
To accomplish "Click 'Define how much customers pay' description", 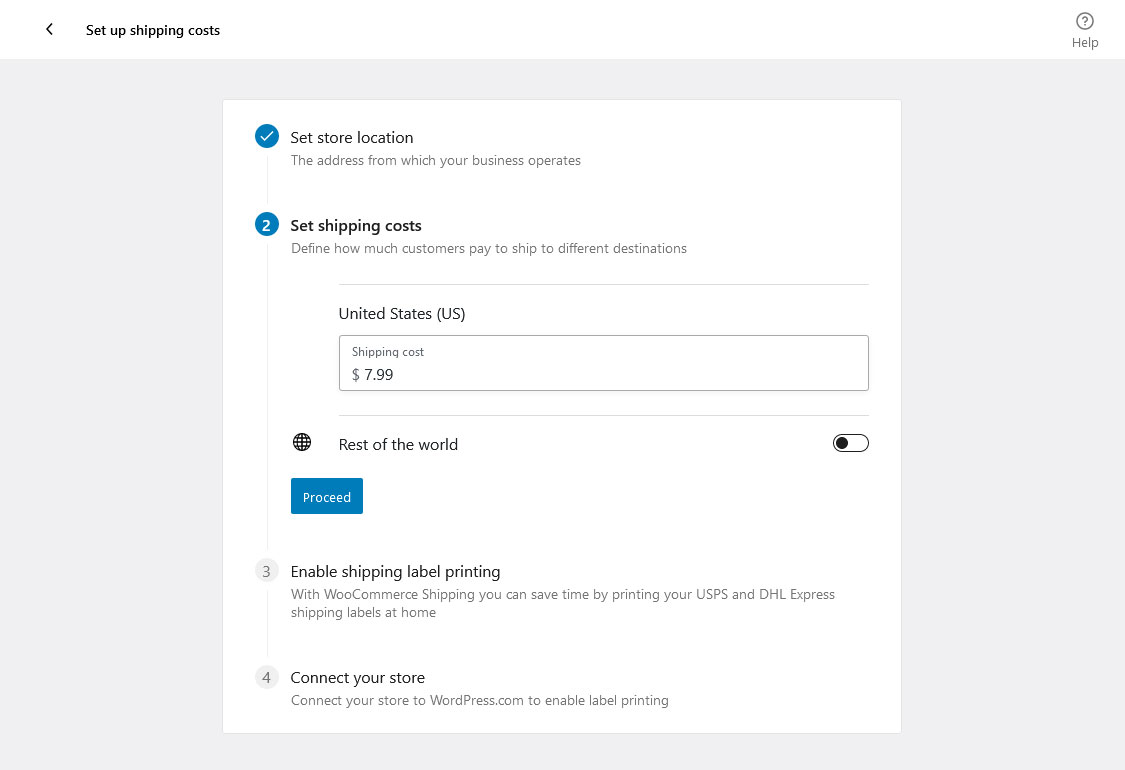I will tap(489, 248).
